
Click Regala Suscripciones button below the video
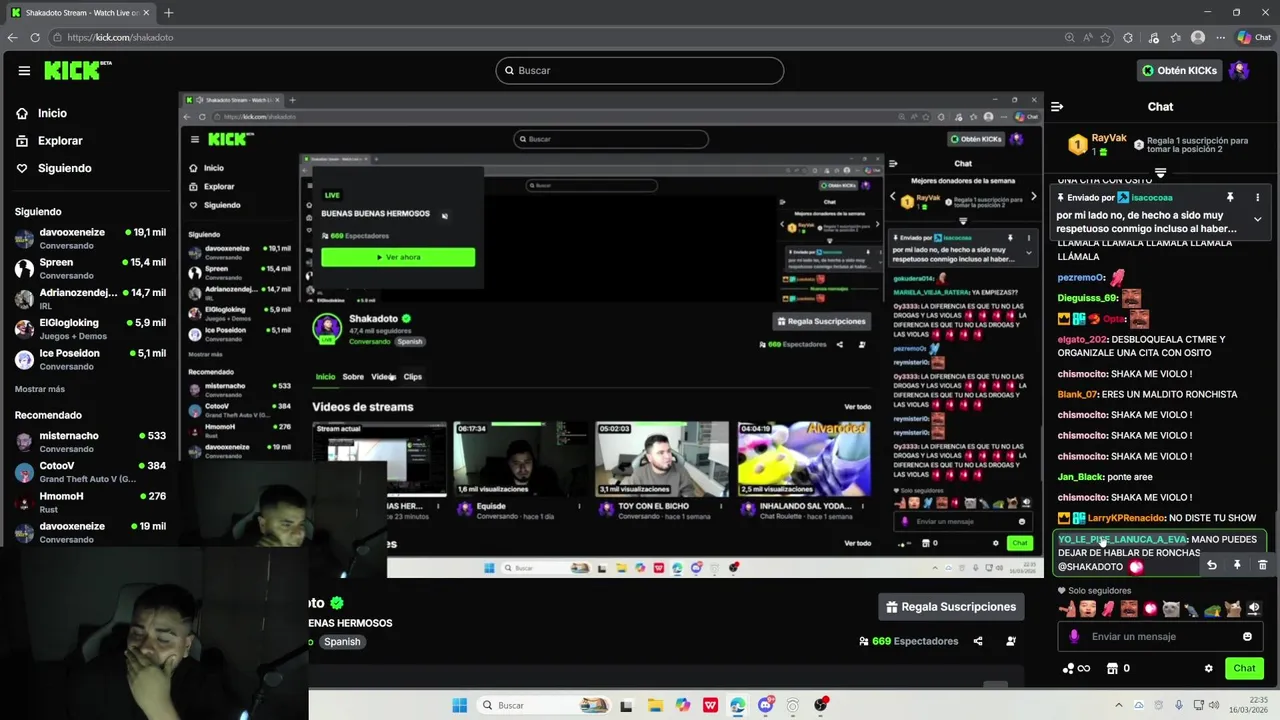[x=951, y=607]
